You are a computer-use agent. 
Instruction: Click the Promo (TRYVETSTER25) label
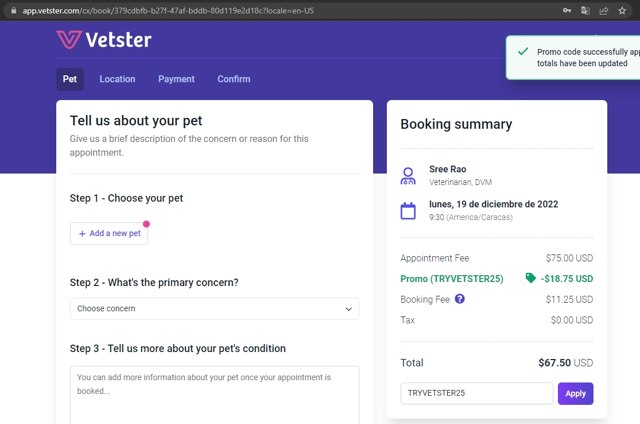click(452, 279)
